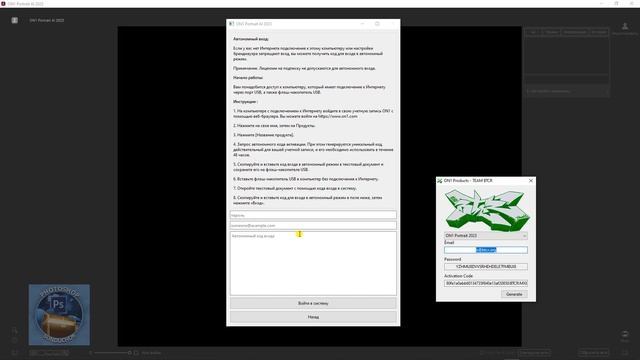Click the Email field in the keygen window

[486, 250]
